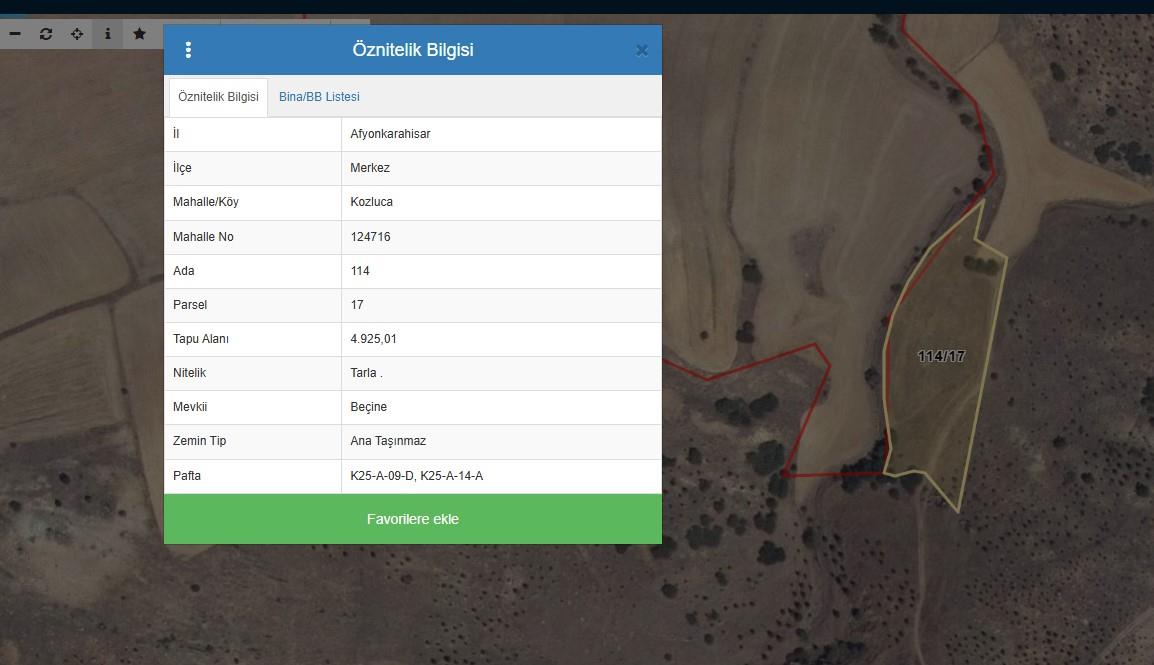This screenshot has width=1154, height=665.
Task: Click the zoom out minus icon
Action: point(15,34)
